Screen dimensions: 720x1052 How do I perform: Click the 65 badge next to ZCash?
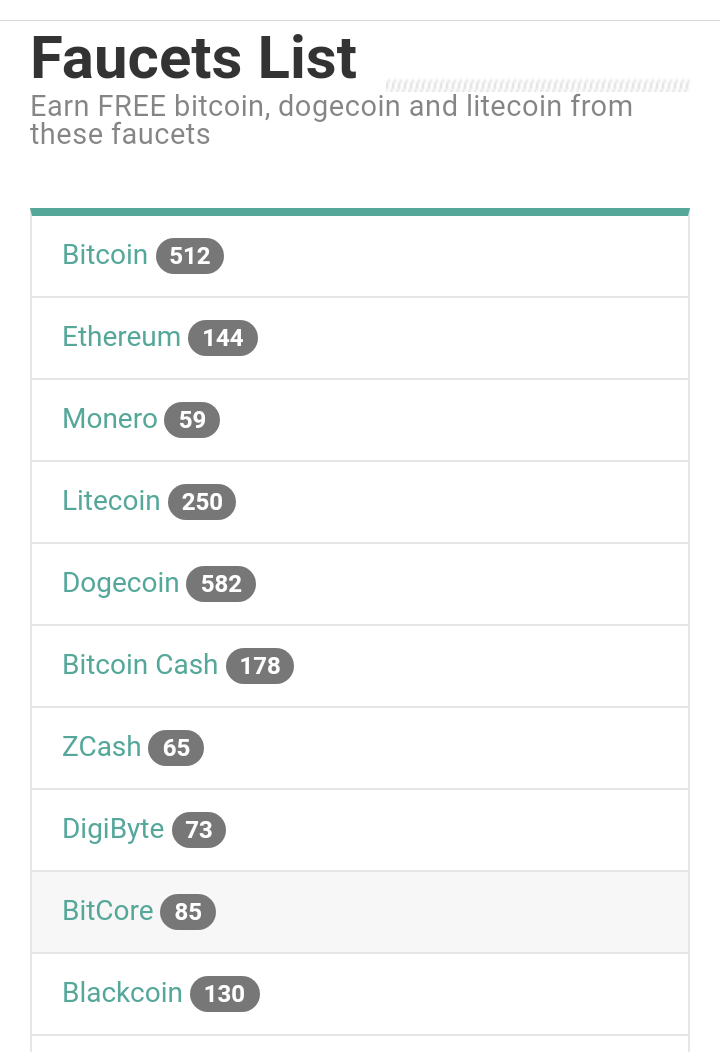tap(176, 748)
